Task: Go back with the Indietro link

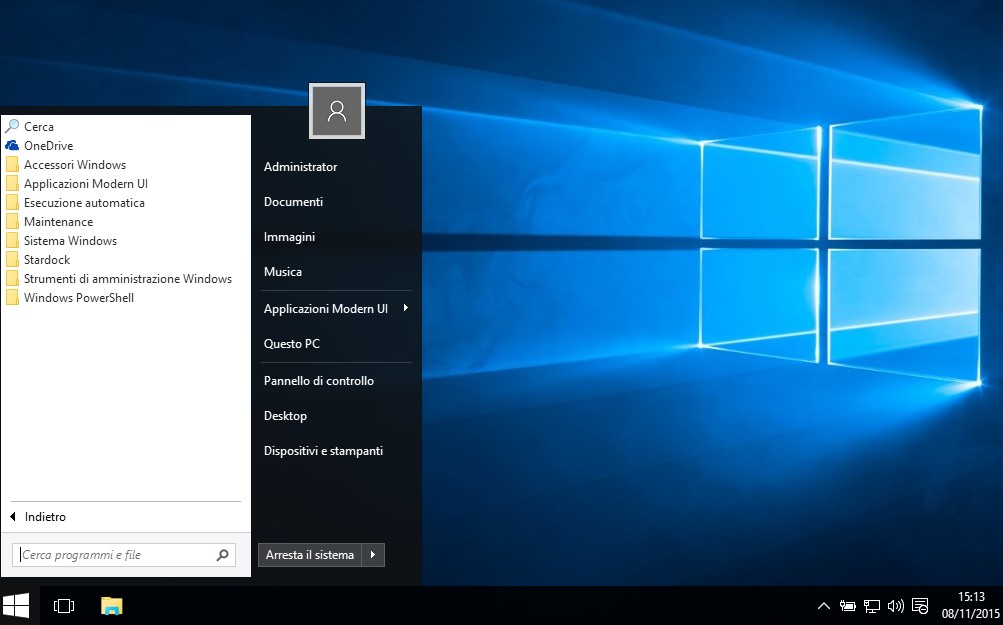Action: (45, 516)
